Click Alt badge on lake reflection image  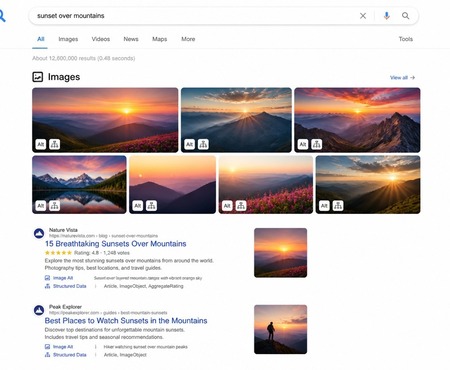click(41, 206)
